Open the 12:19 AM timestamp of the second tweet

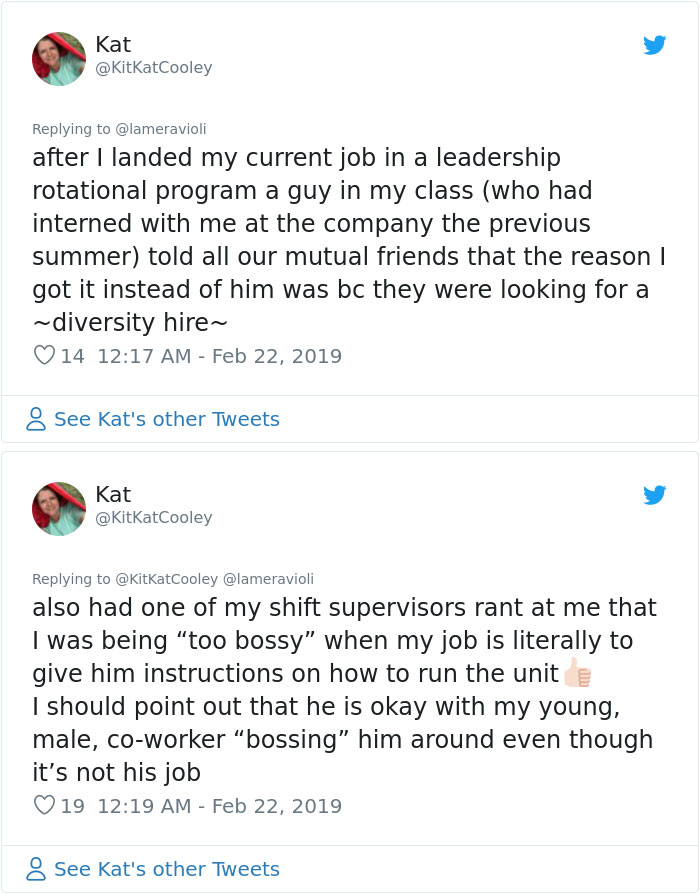point(135,805)
